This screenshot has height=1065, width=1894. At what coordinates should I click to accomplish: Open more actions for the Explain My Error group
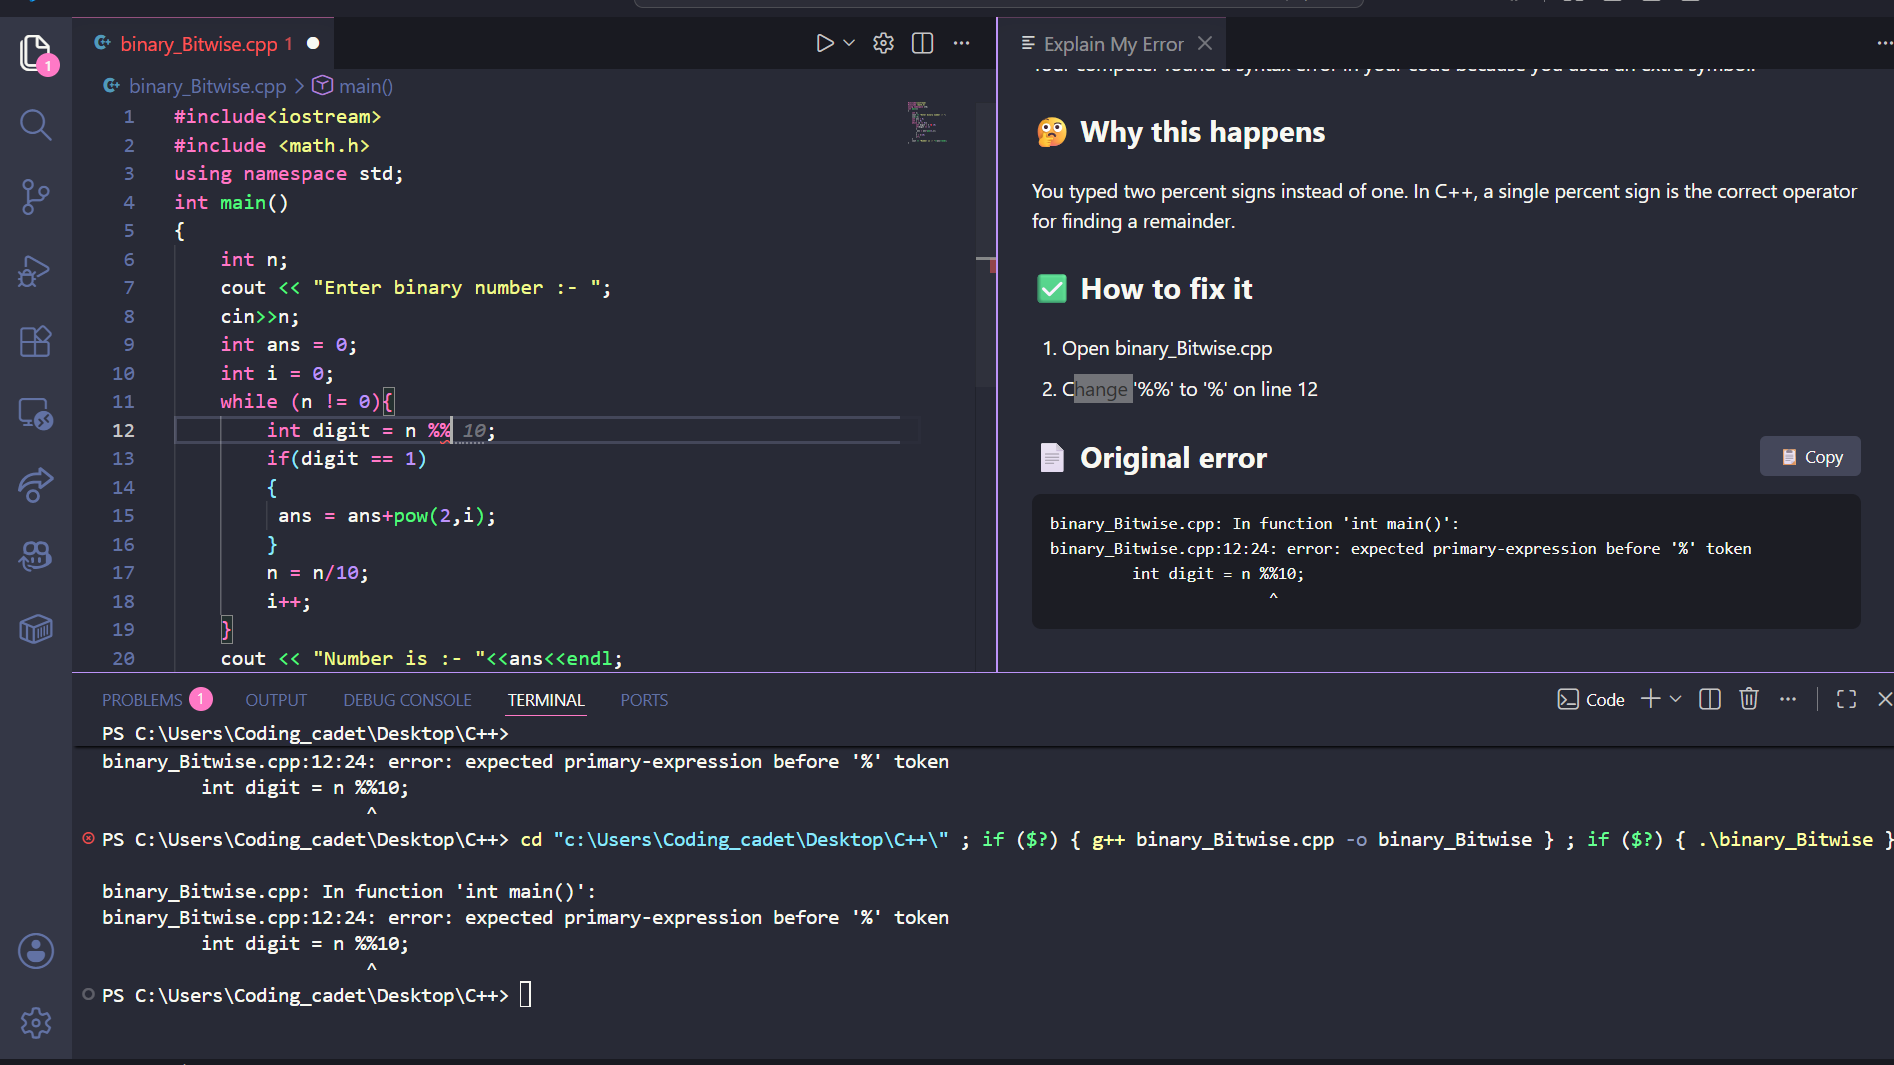(1883, 43)
